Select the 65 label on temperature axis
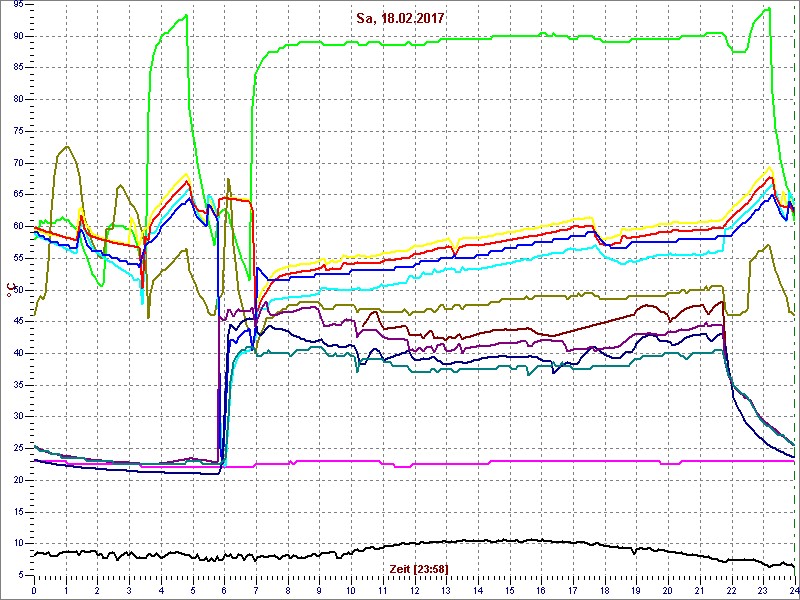The height and width of the screenshot is (600, 800). [17, 195]
